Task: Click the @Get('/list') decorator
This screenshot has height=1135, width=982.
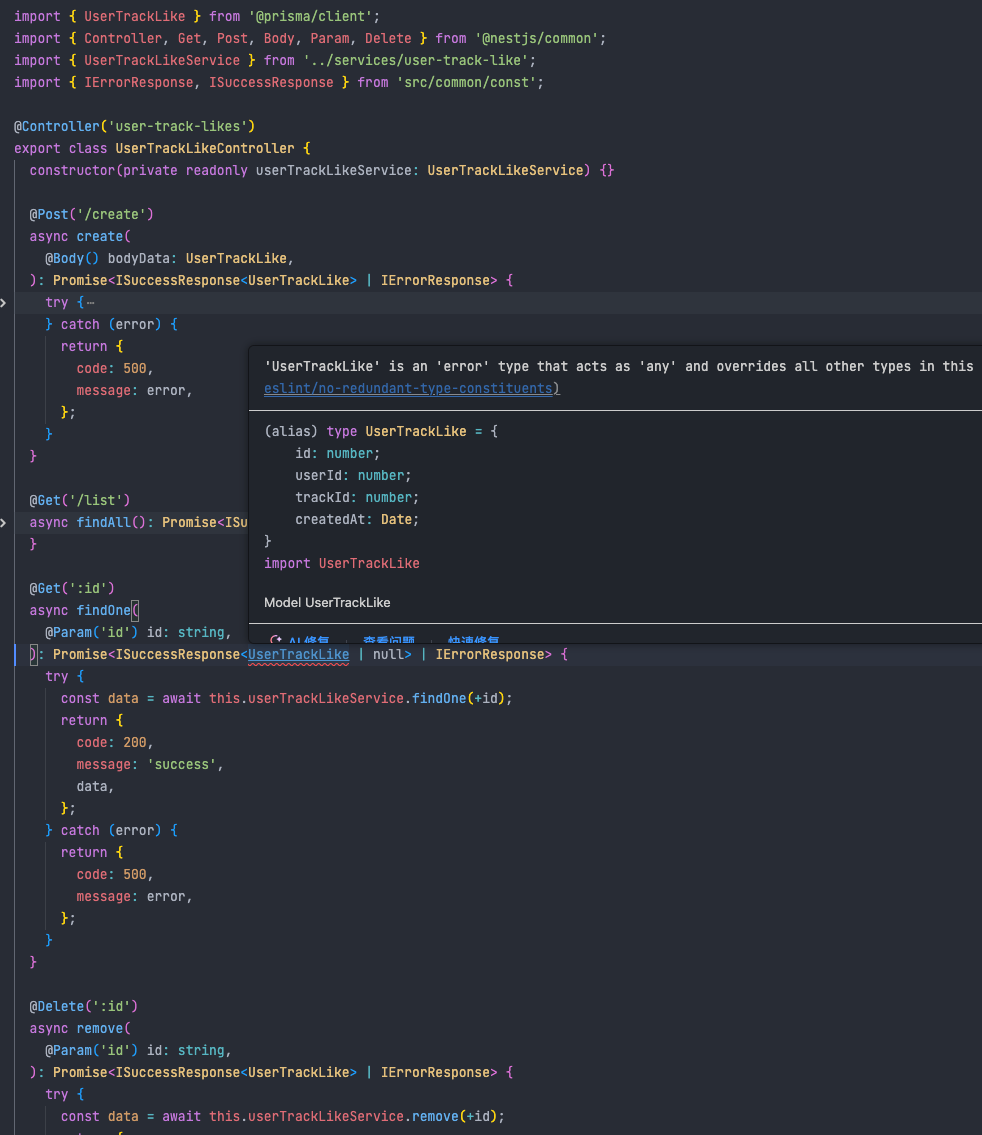Action: [x=80, y=500]
